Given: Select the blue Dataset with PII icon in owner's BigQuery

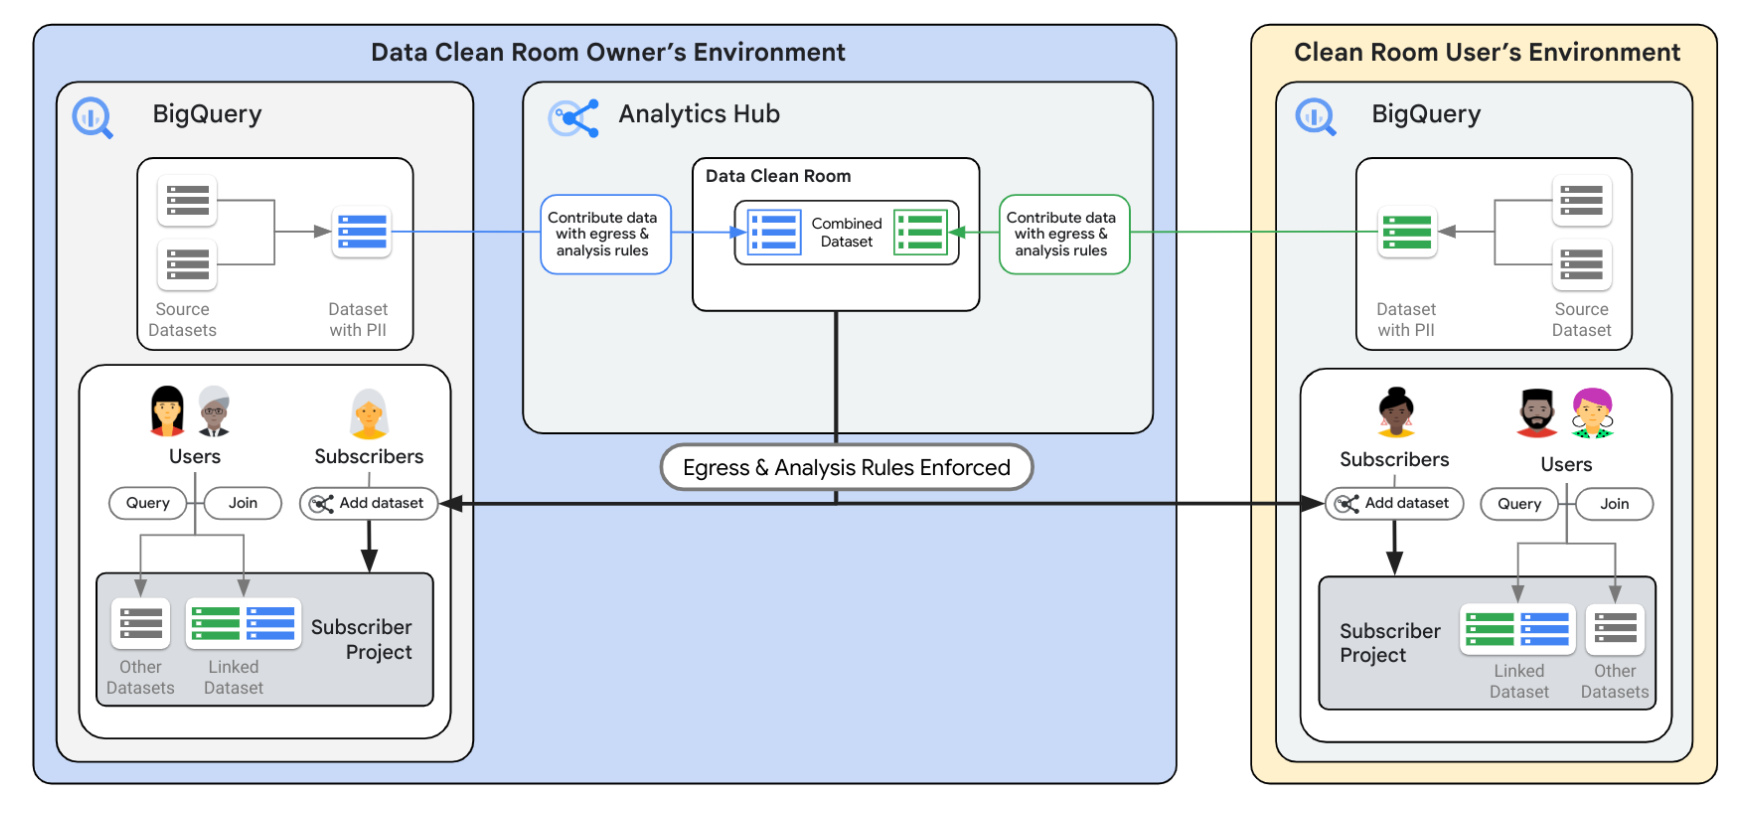Looking at the screenshot, I should tap(361, 232).
